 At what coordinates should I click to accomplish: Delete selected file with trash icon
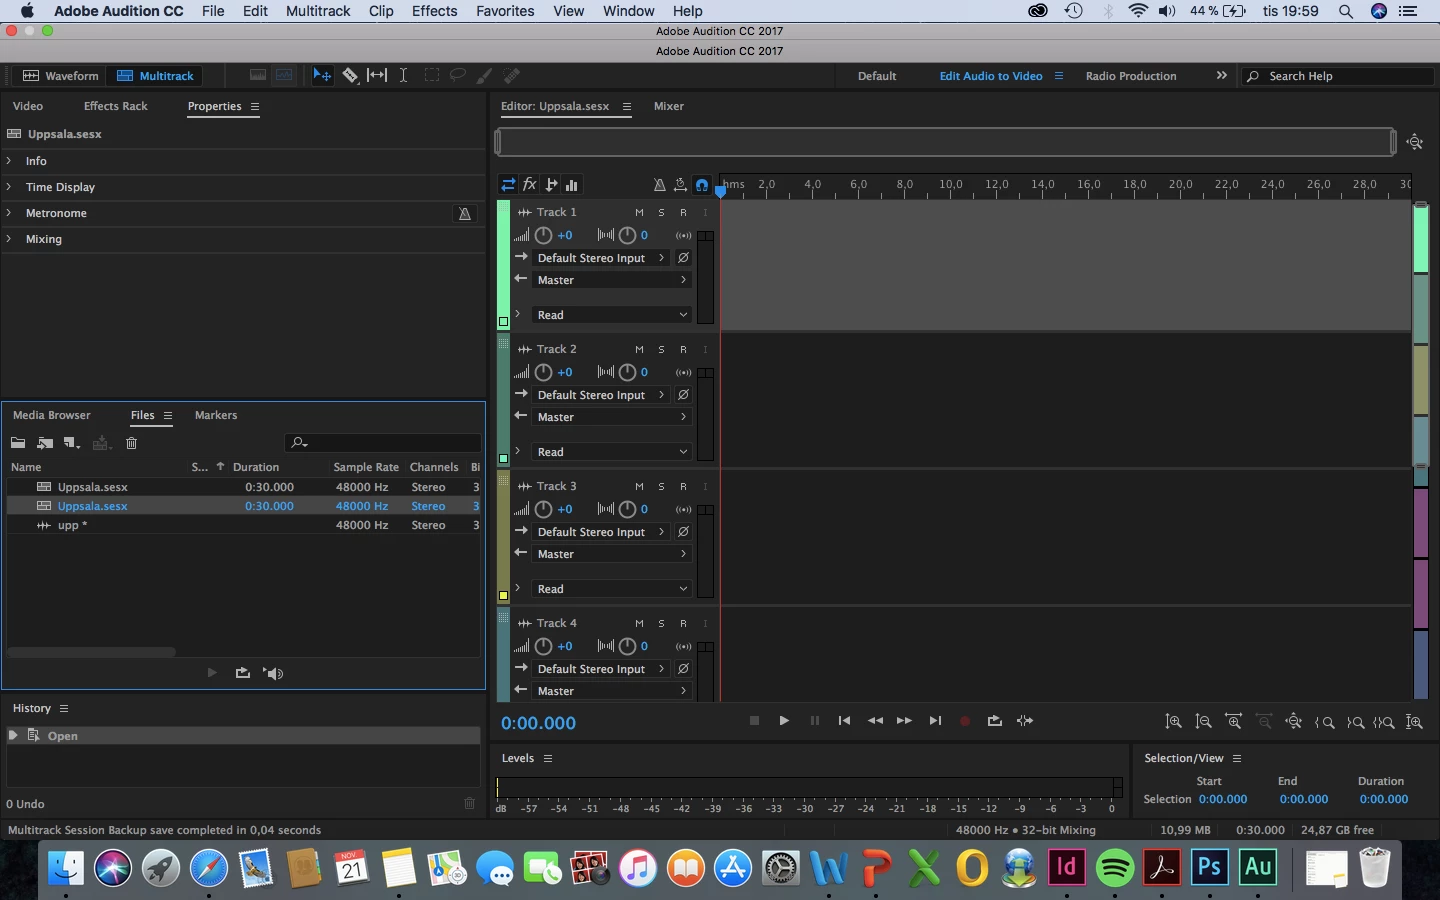(x=131, y=443)
